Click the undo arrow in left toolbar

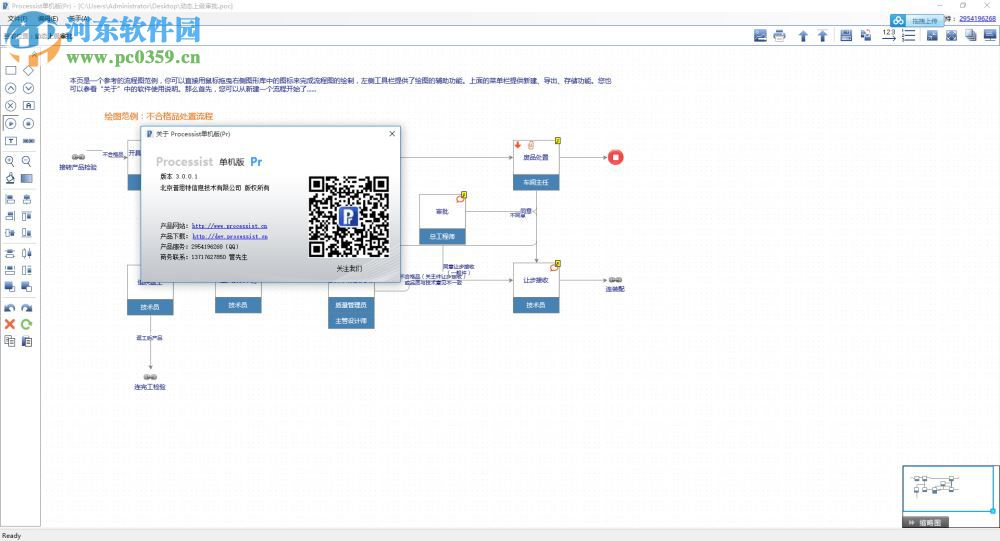pyautogui.click(x=10, y=308)
